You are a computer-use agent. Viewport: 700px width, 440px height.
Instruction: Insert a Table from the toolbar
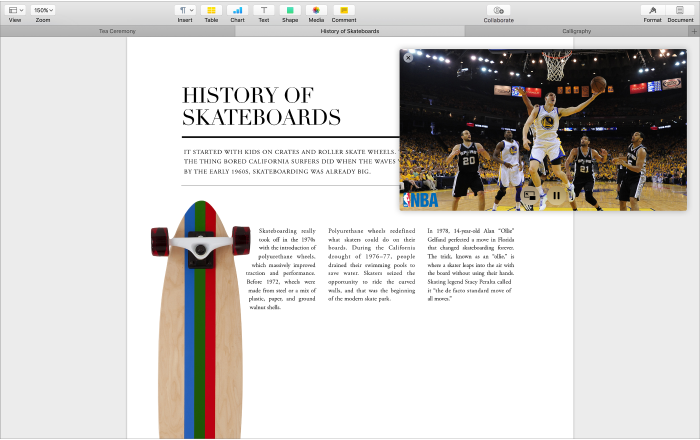[x=211, y=10]
